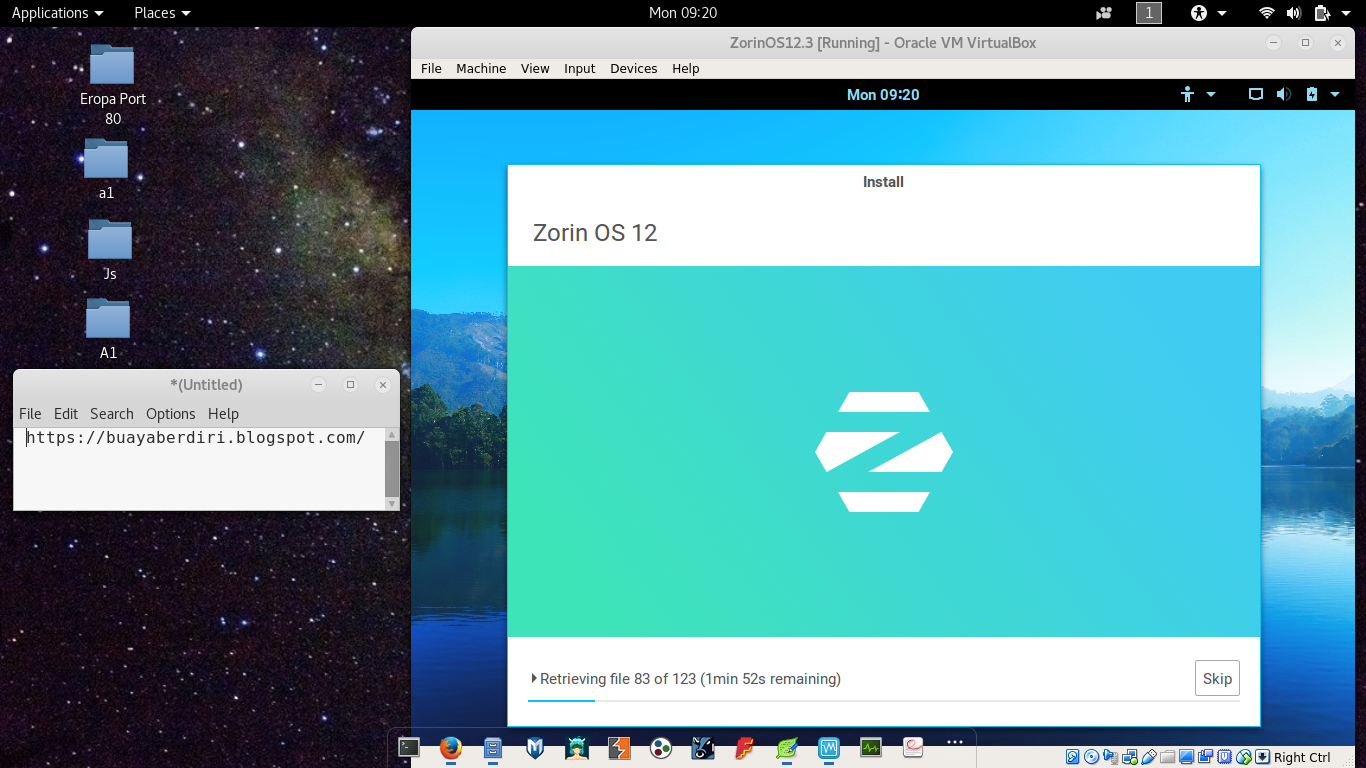1366x768 pixels.
Task: Open Leafpad Help menu
Action: pos(223,413)
